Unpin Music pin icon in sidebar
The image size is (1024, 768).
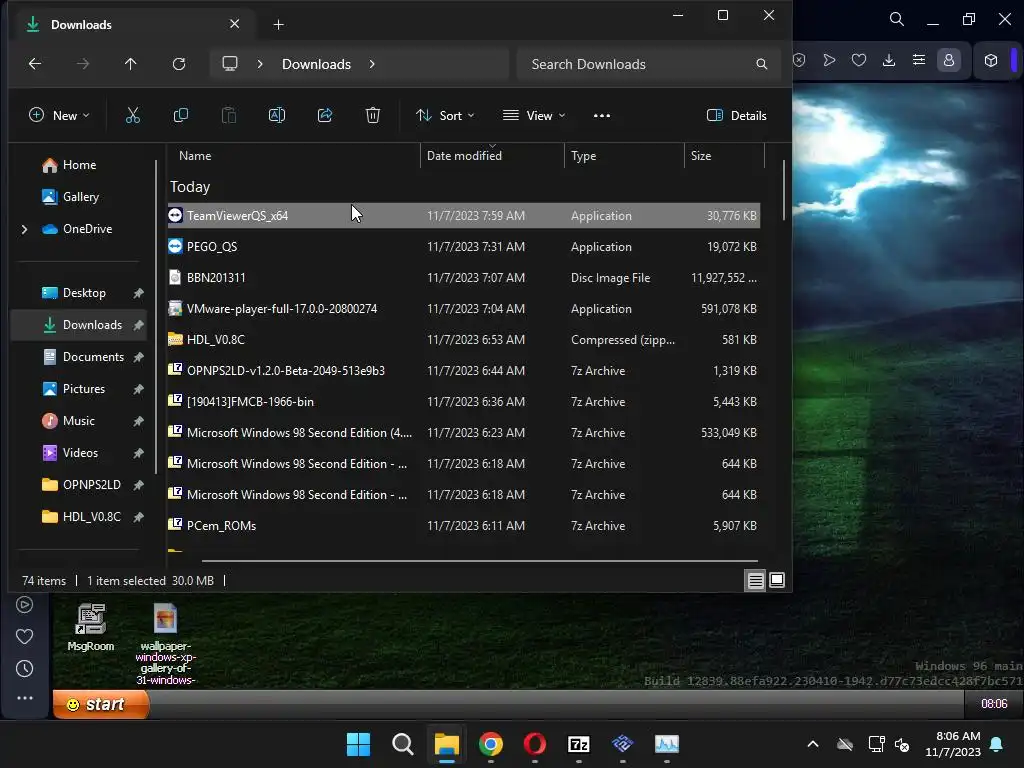click(138, 421)
